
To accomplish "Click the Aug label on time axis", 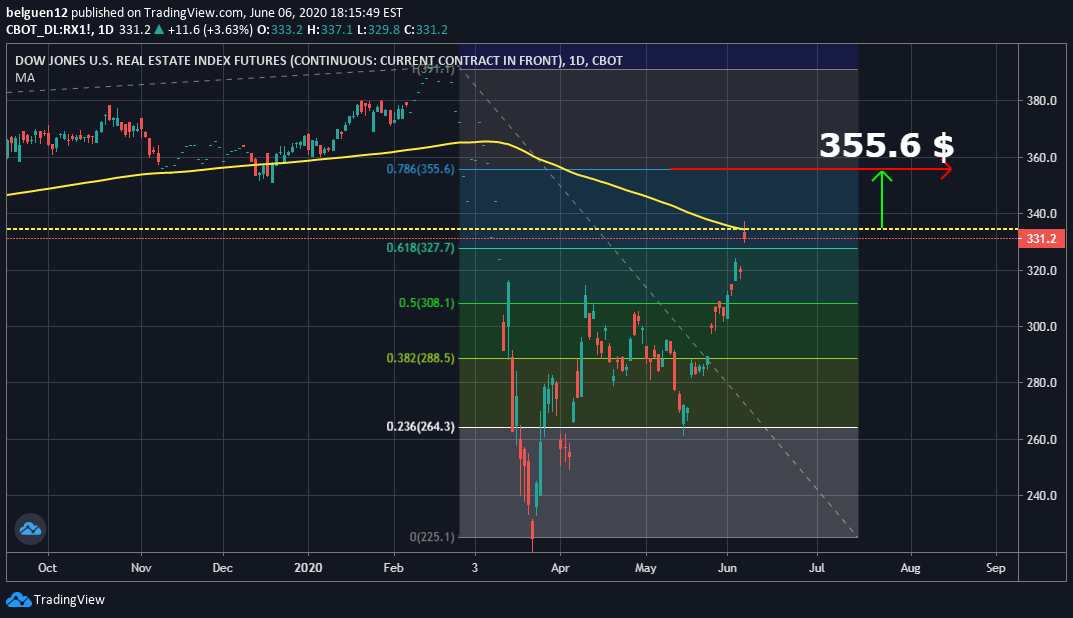I will click(x=910, y=567).
